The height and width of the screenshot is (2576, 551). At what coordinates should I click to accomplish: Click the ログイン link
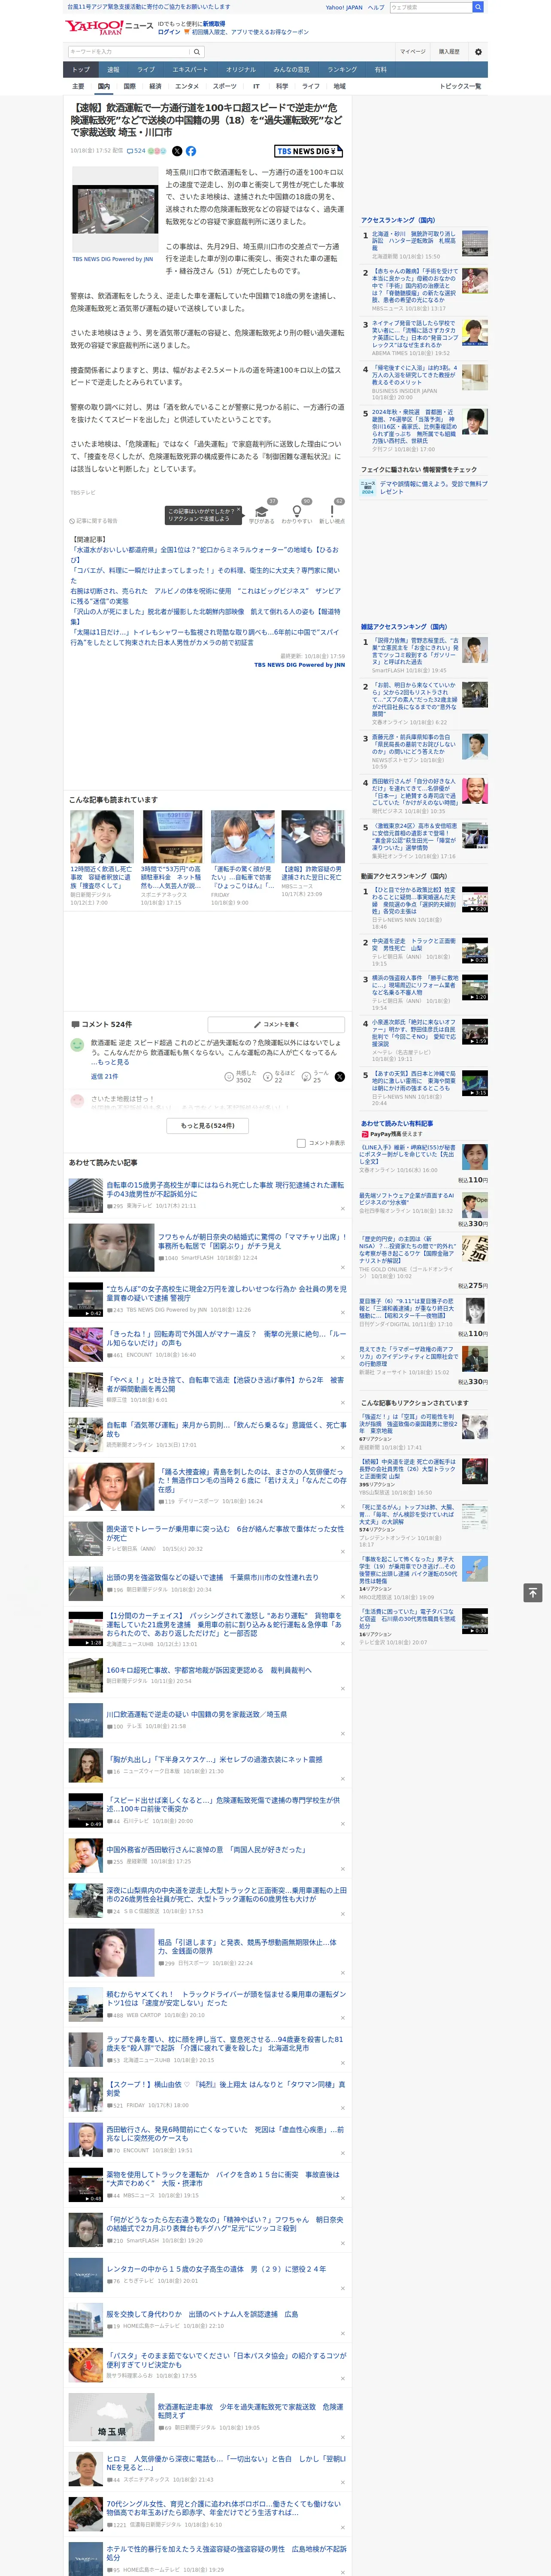[169, 32]
